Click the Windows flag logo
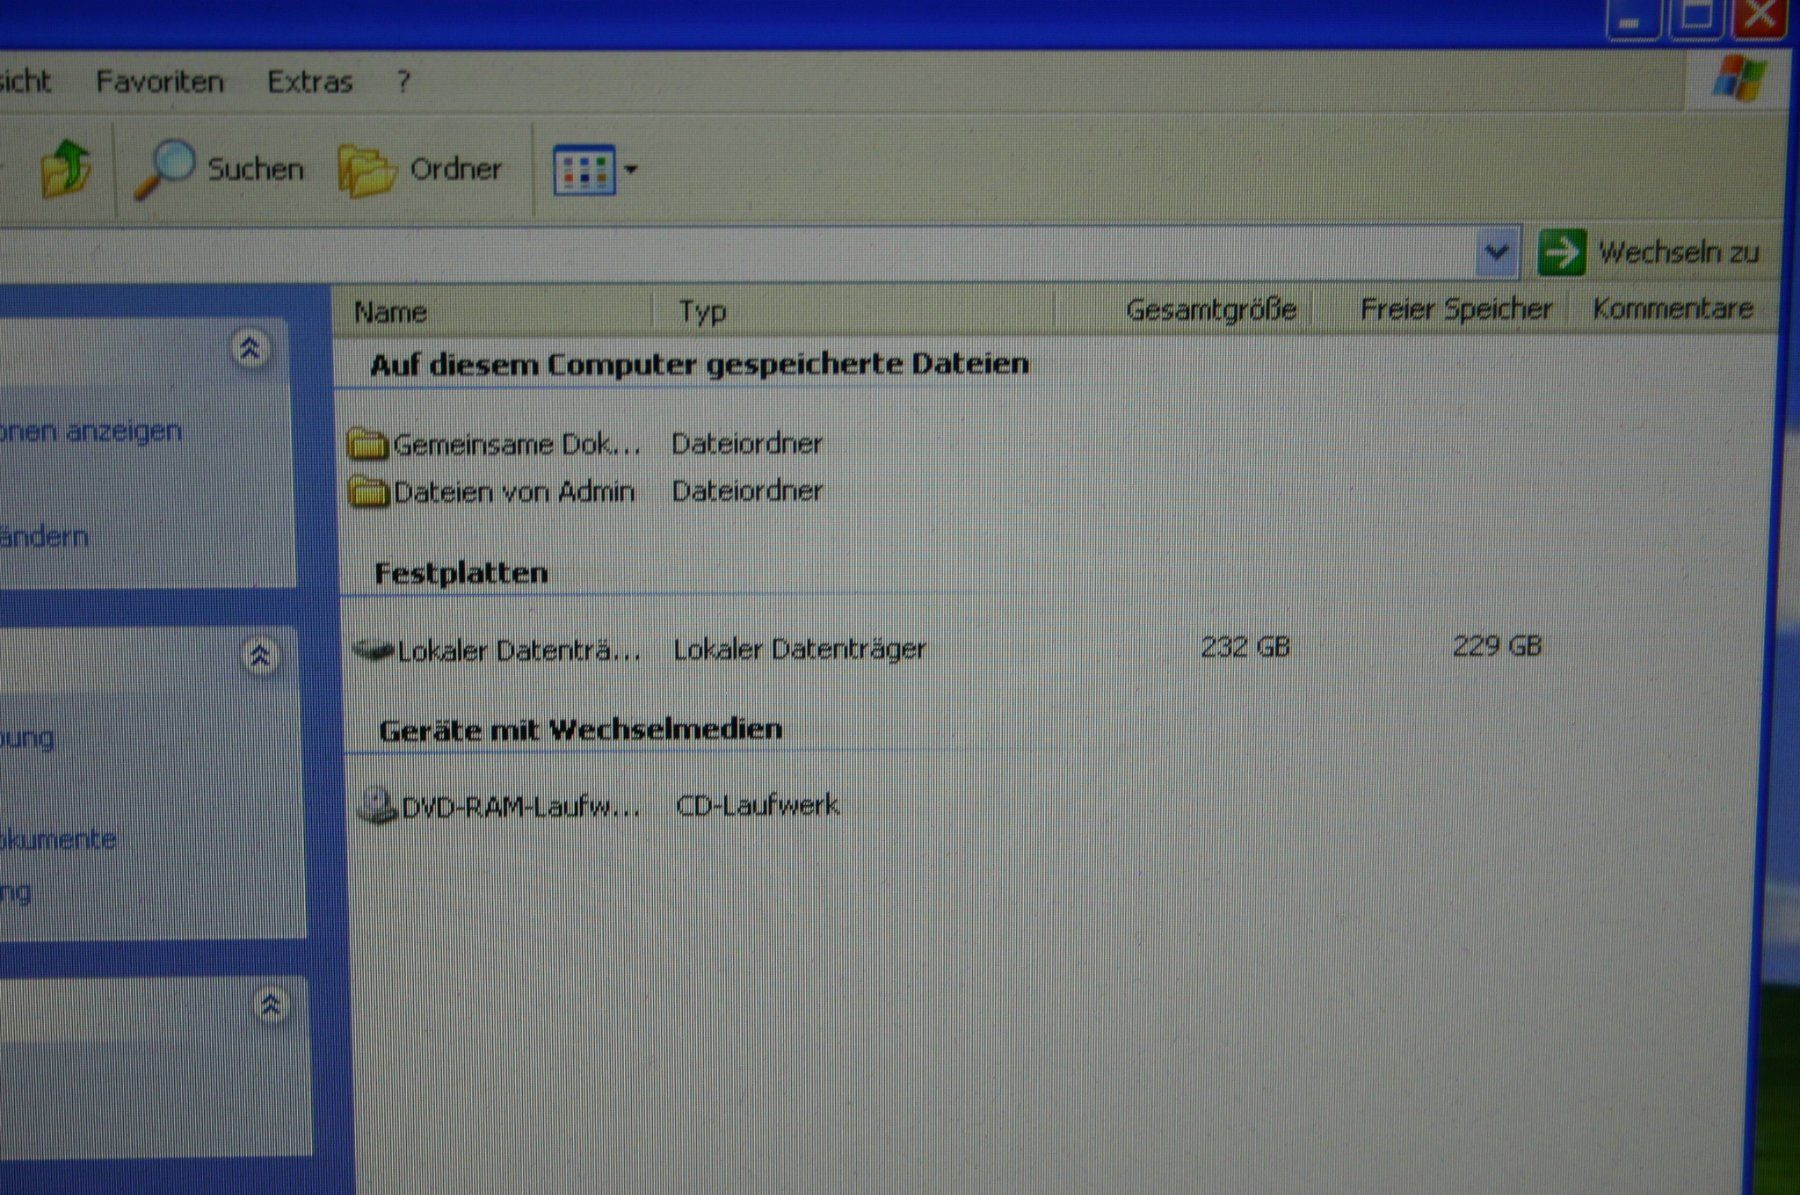1800x1195 pixels. (x=1740, y=78)
